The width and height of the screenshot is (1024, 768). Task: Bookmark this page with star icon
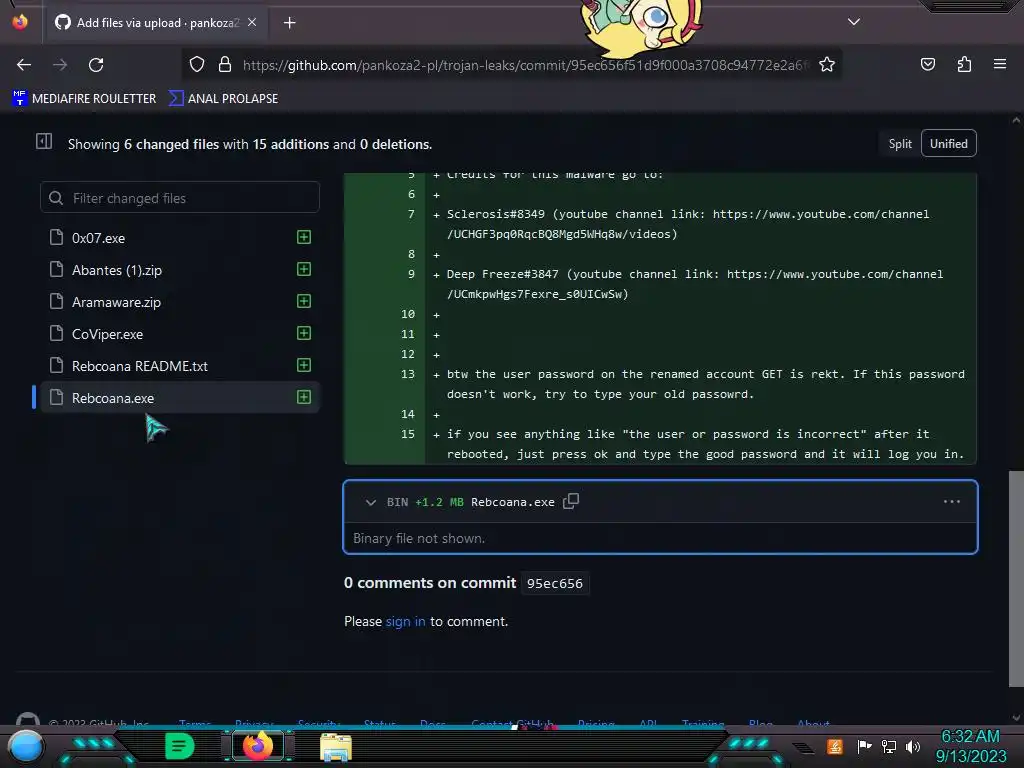tap(827, 65)
